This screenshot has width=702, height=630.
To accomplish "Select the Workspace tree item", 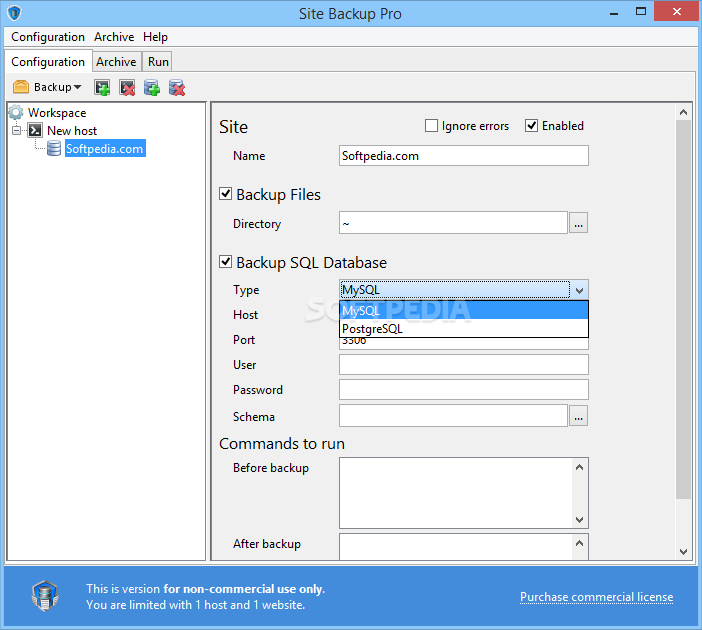I will (x=57, y=112).
